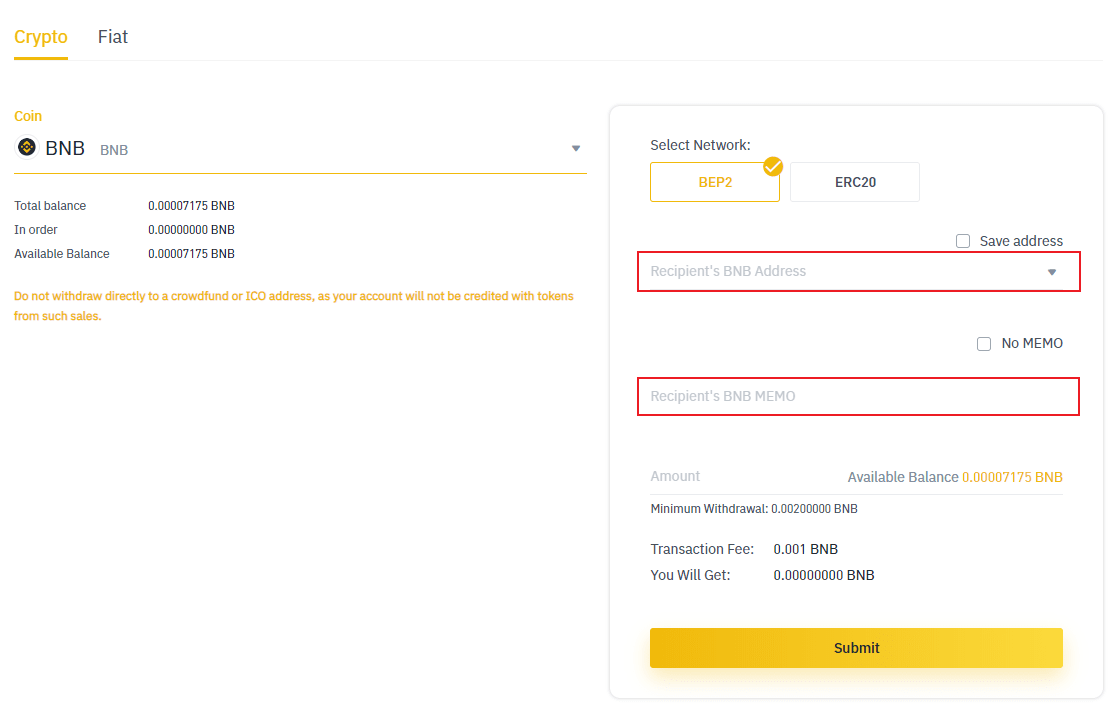
Task: Click the BEP2 selected checkmark badge
Action: (773, 166)
